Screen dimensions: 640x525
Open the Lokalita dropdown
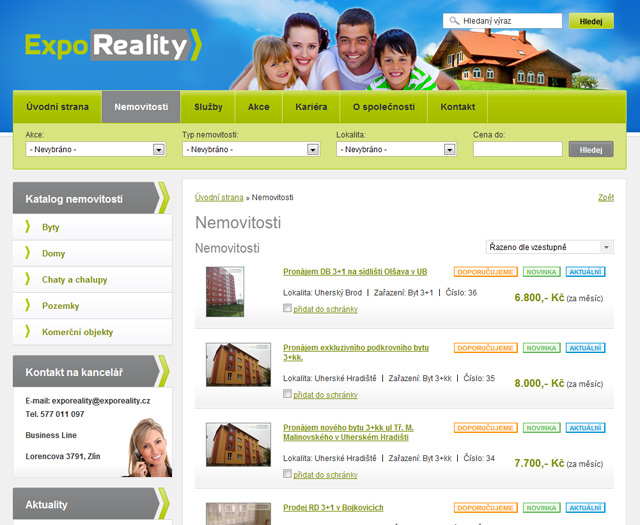[396, 149]
